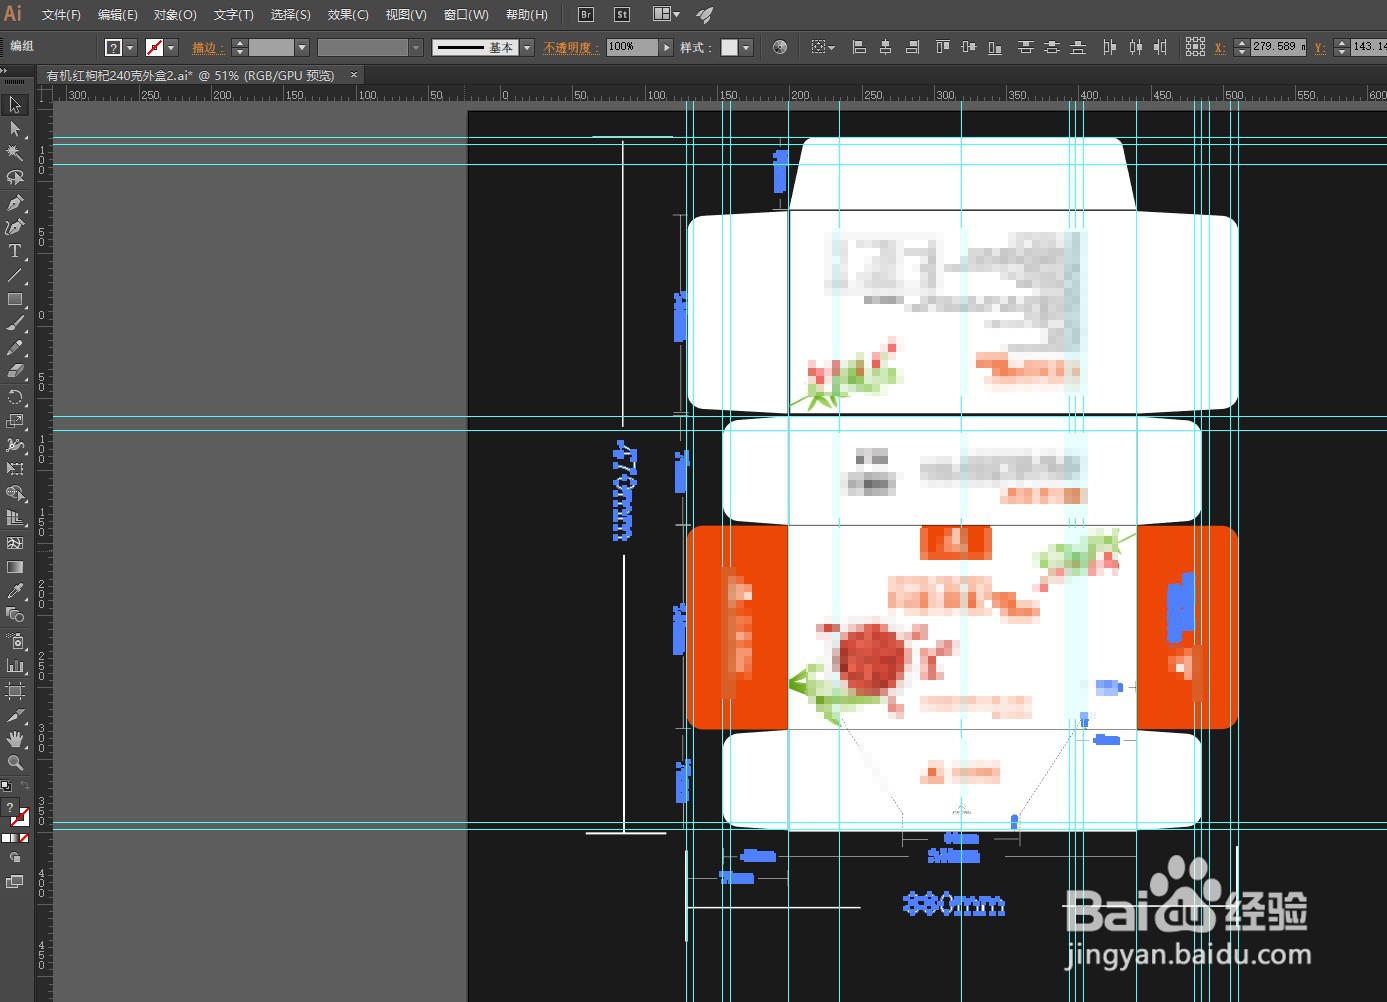
Task: Click vertical align bottom icon
Action: tap(995, 47)
